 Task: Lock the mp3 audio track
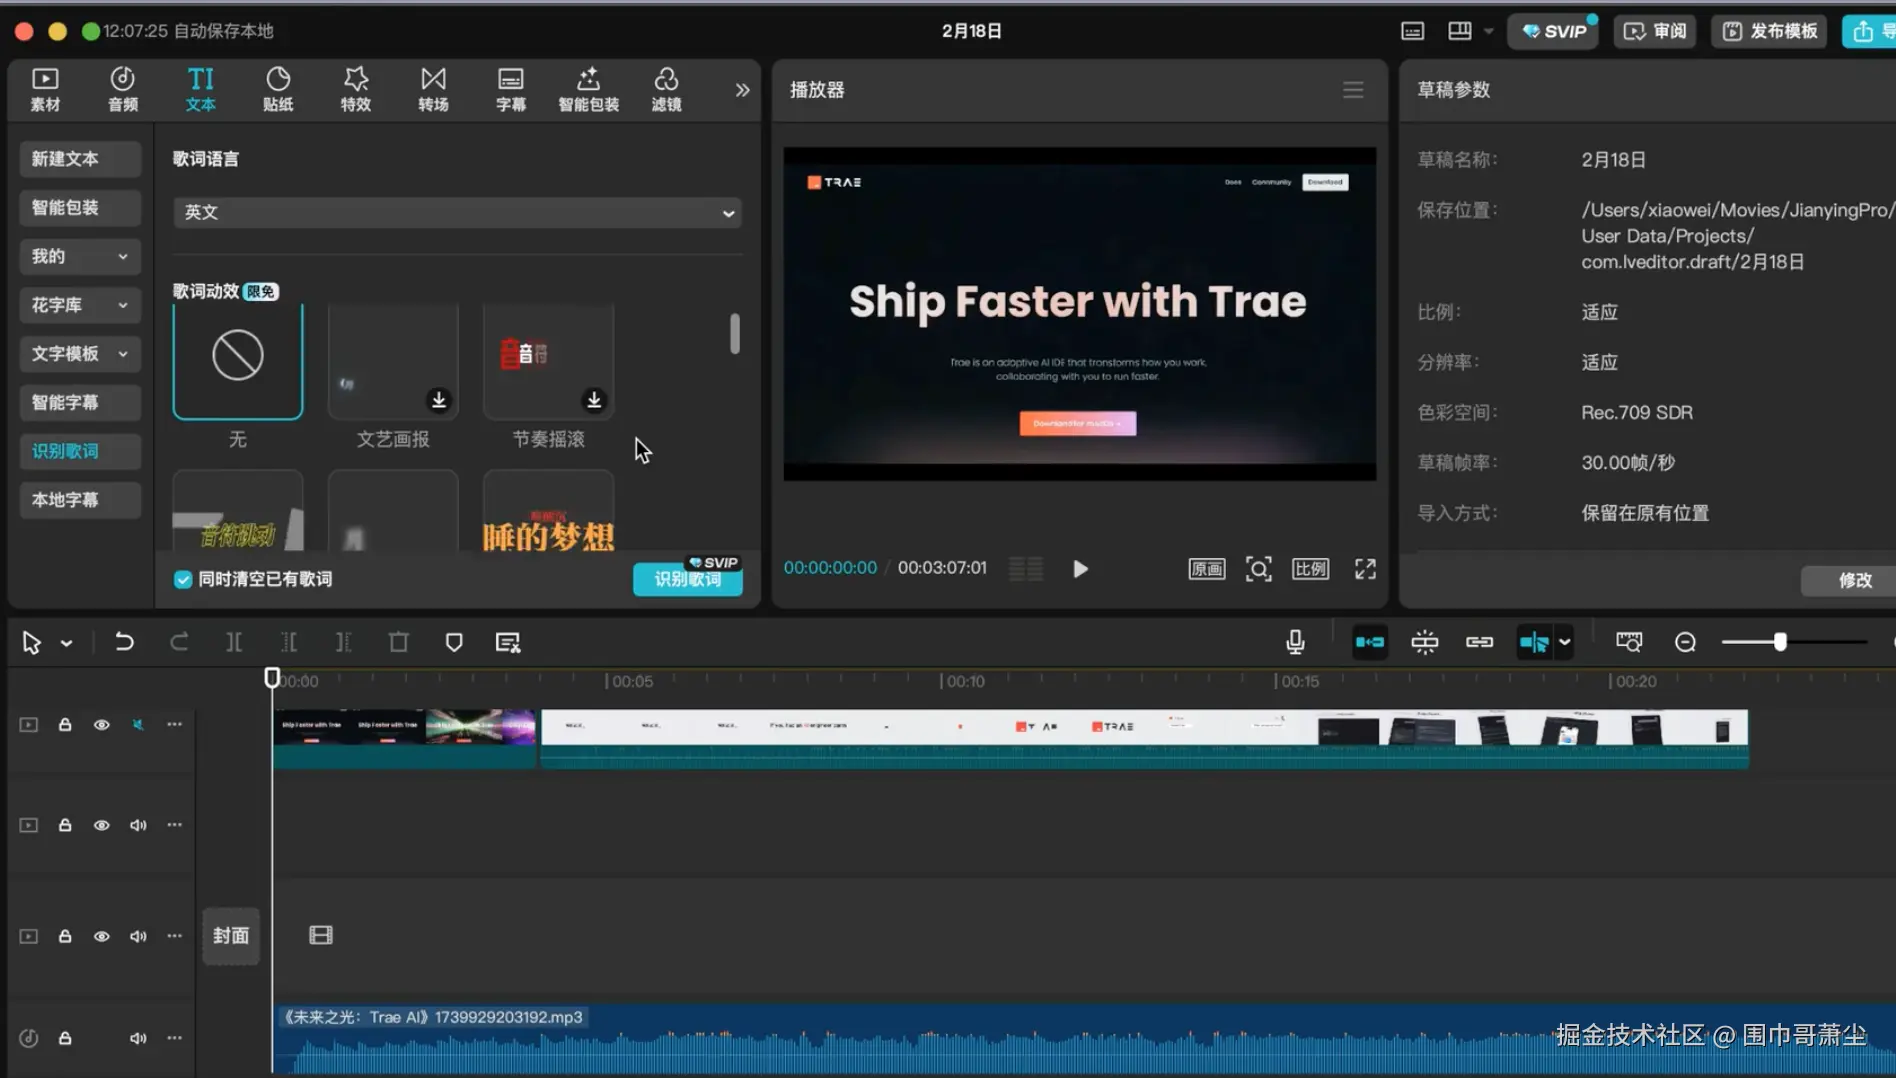point(65,1038)
